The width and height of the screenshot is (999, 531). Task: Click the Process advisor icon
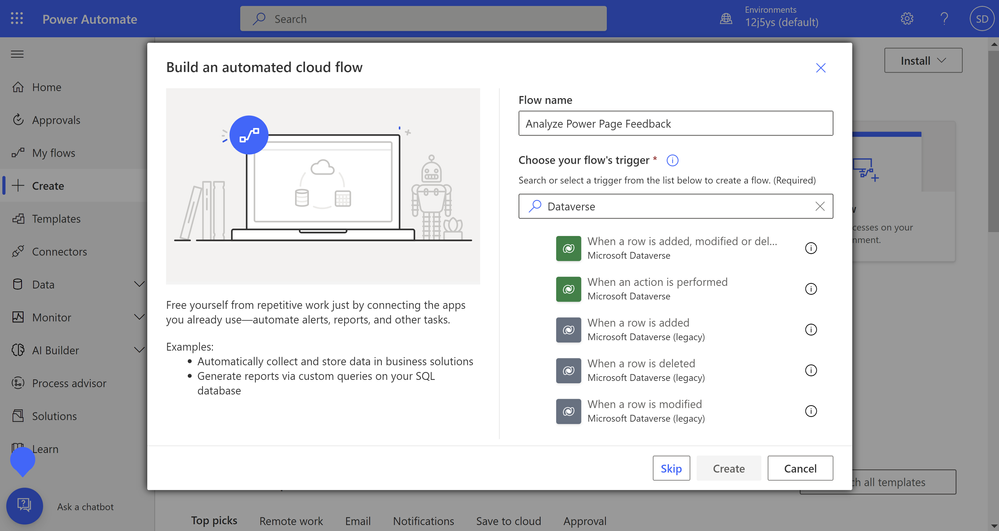[18, 383]
